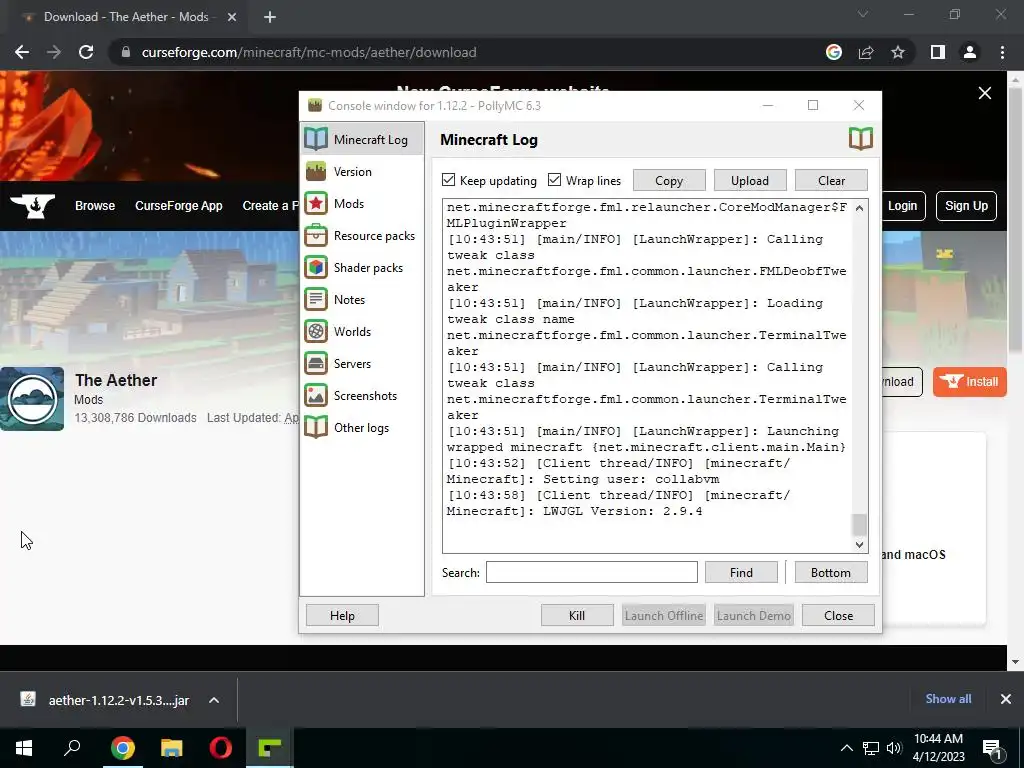1024x768 pixels.
Task: Click Browse in CurseForge navigation
Action: (x=95, y=206)
